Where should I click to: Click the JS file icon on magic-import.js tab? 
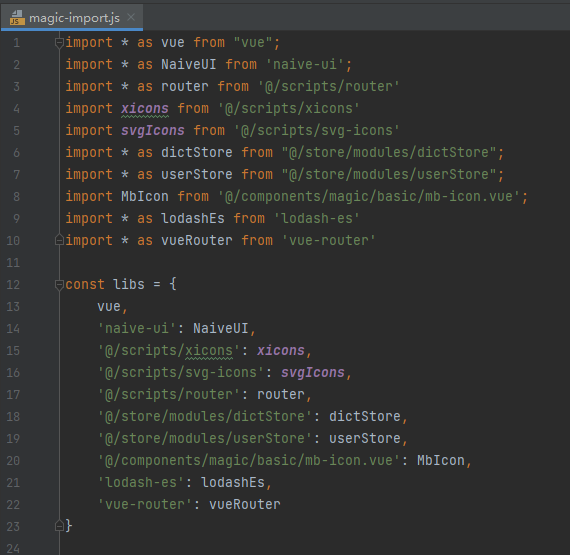17,18
